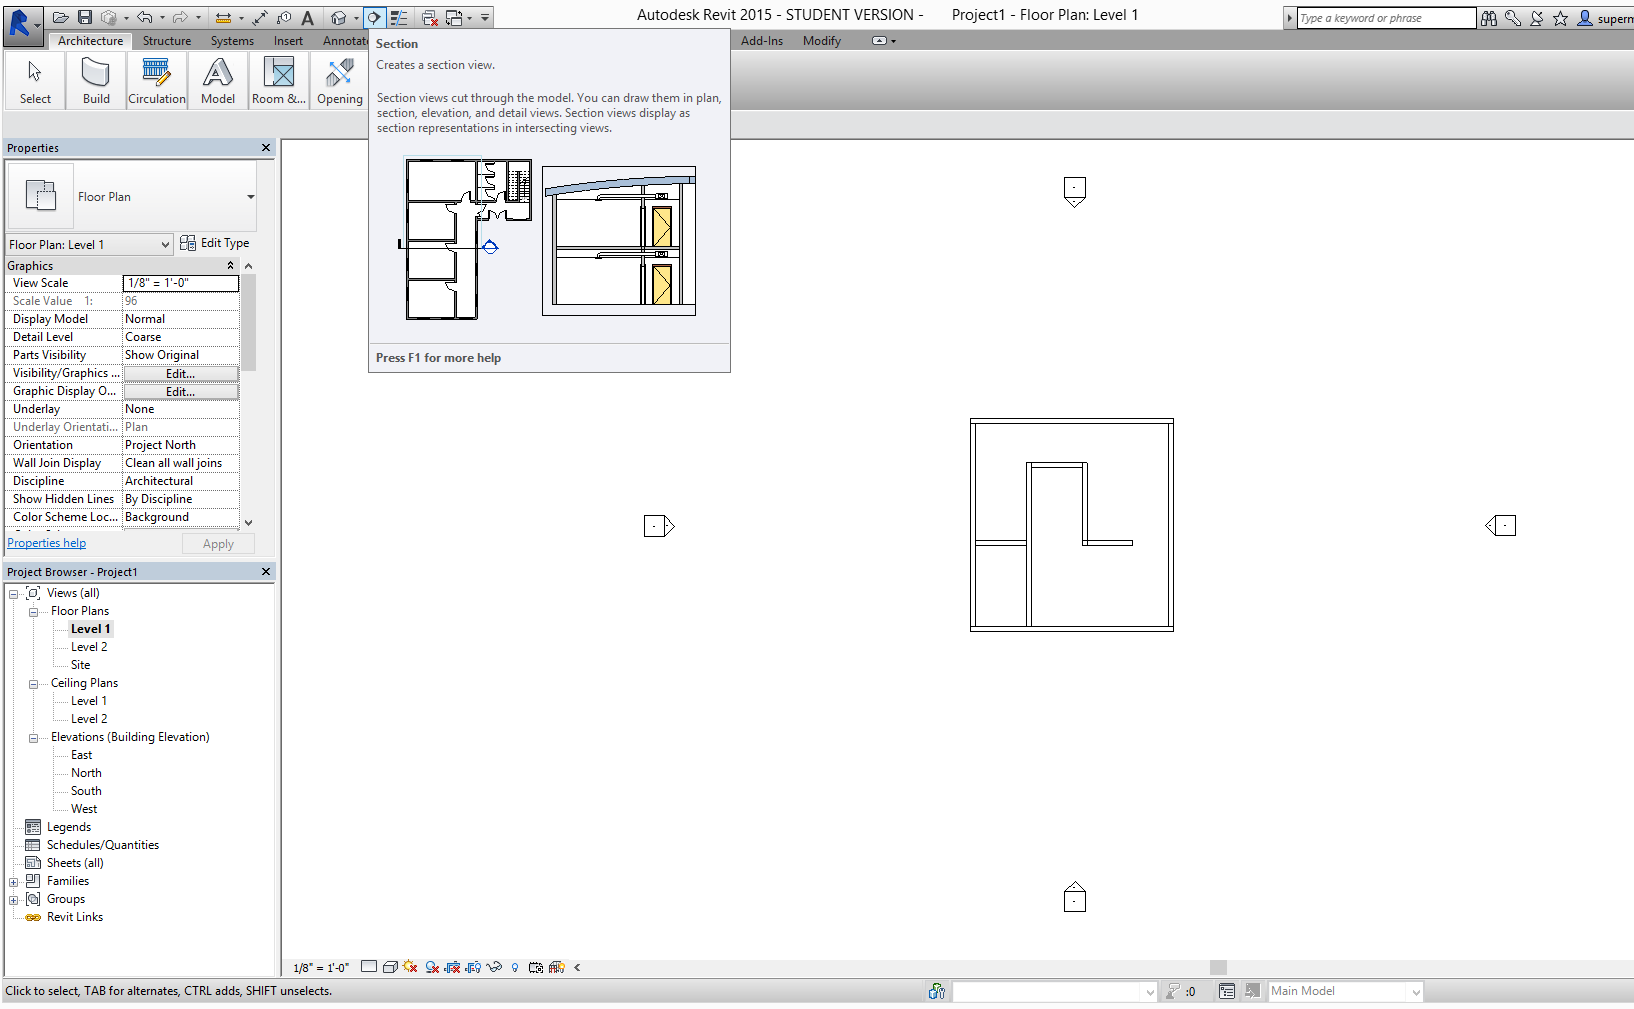Open the Floor Plan type selector dropdown
The width and height of the screenshot is (1634, 1009).
[x=250, y=197]
